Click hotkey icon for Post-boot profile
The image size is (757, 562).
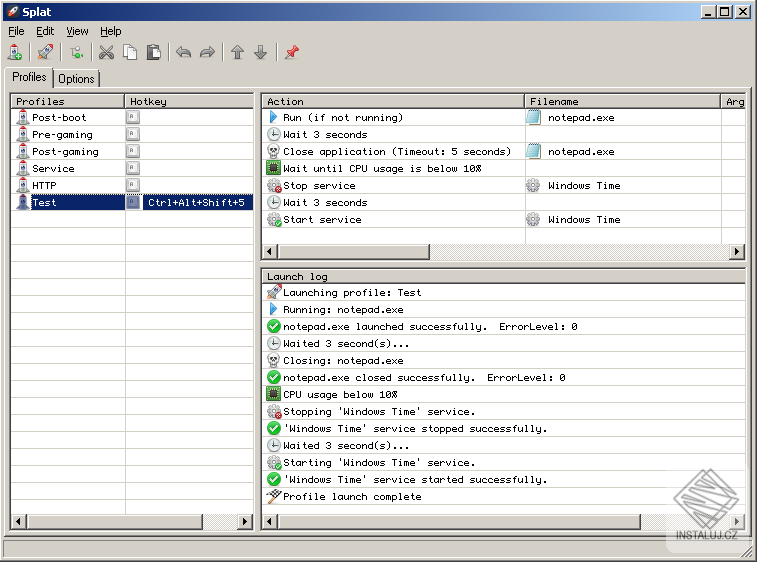click(x=133, y=117)
